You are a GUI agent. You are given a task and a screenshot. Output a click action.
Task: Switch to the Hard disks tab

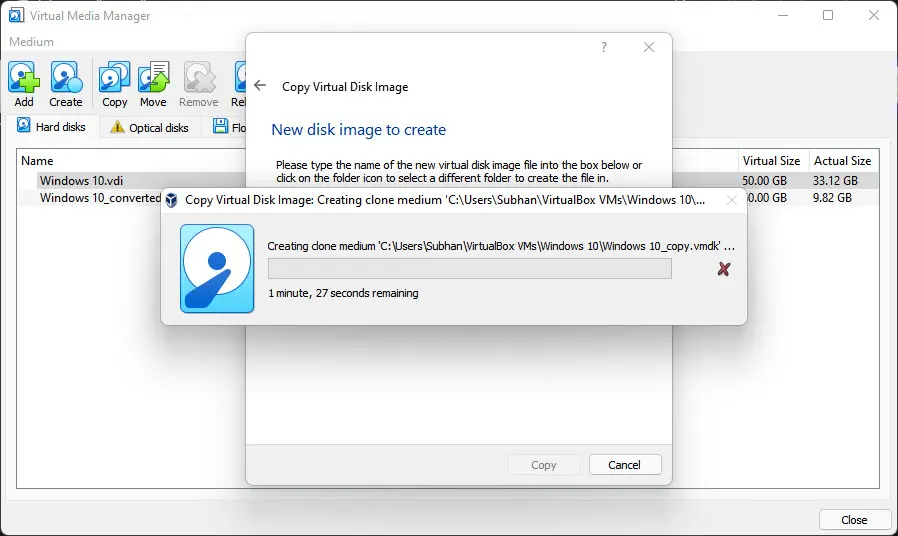52,127
